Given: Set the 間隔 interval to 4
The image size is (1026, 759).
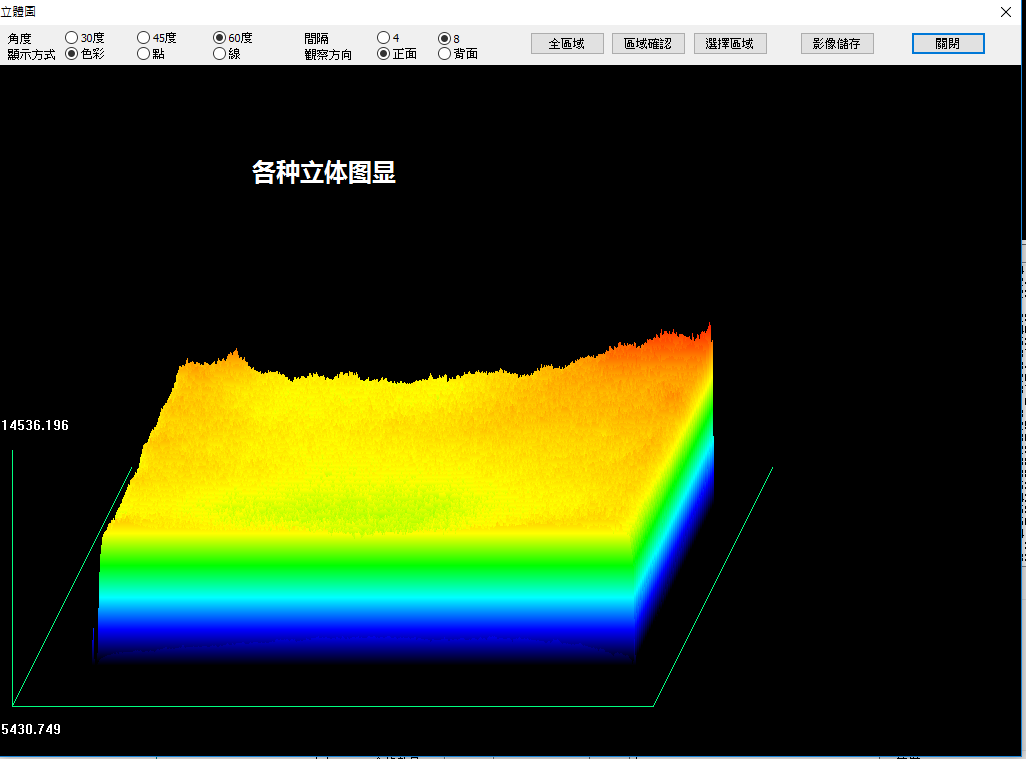Looking at the screenshot, I should (x=383, y=38).
